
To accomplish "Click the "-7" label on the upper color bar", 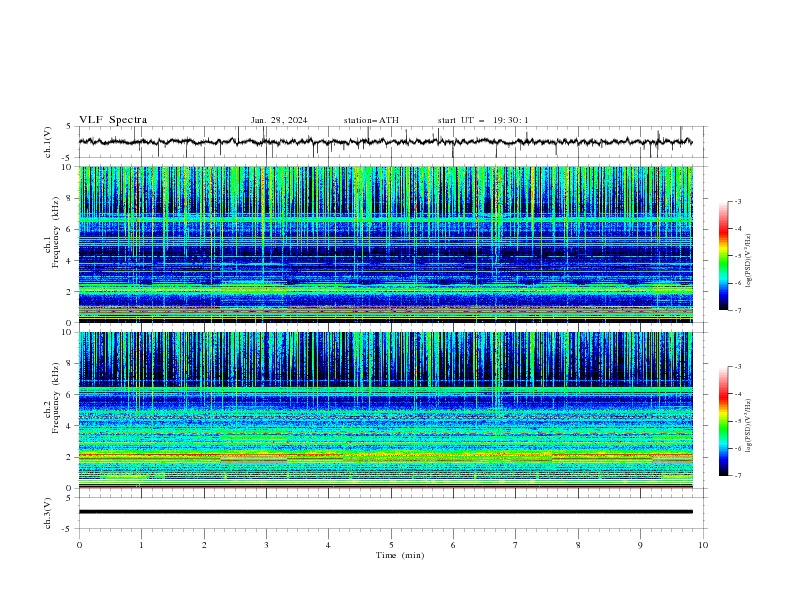I will 737,310.
